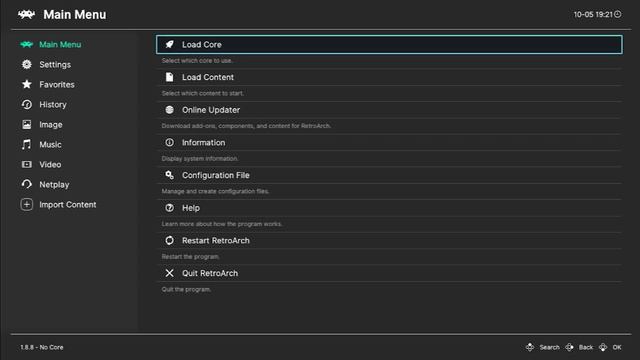
Task: Click the Restart RetroArch circular arrow icon
Action: point(169,240)
